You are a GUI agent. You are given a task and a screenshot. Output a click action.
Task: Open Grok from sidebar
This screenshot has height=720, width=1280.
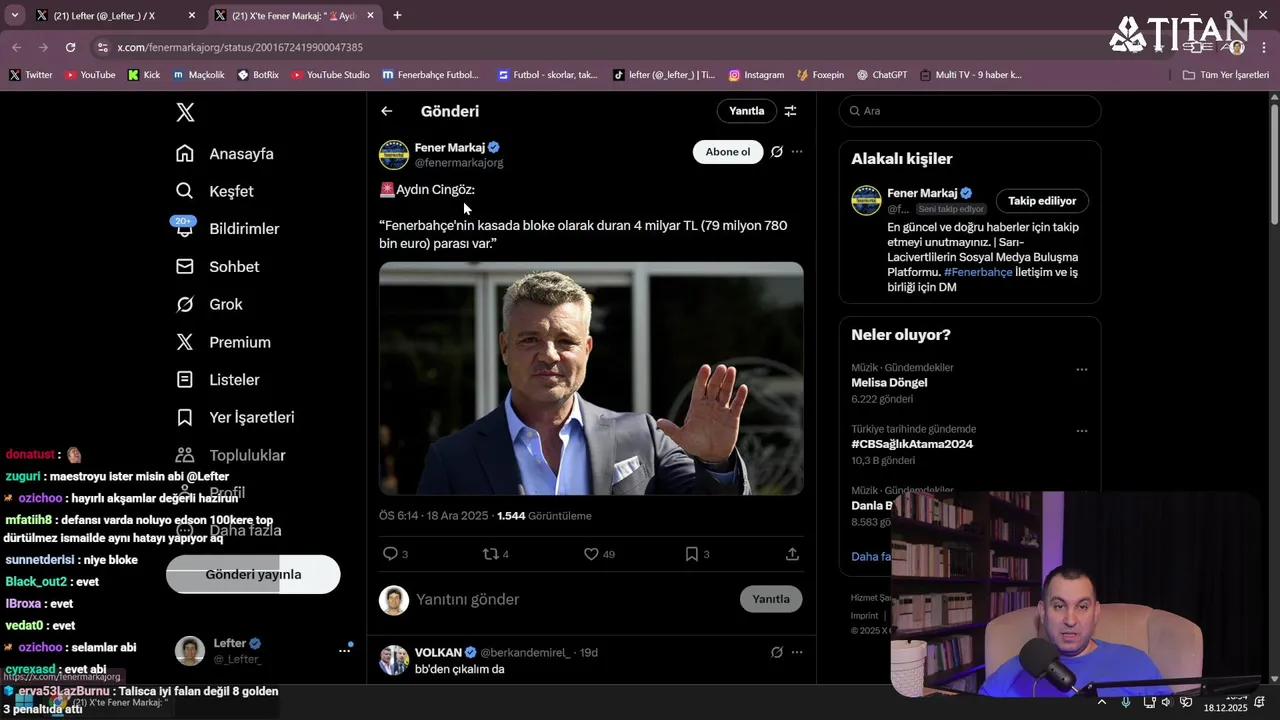(209, 304)
